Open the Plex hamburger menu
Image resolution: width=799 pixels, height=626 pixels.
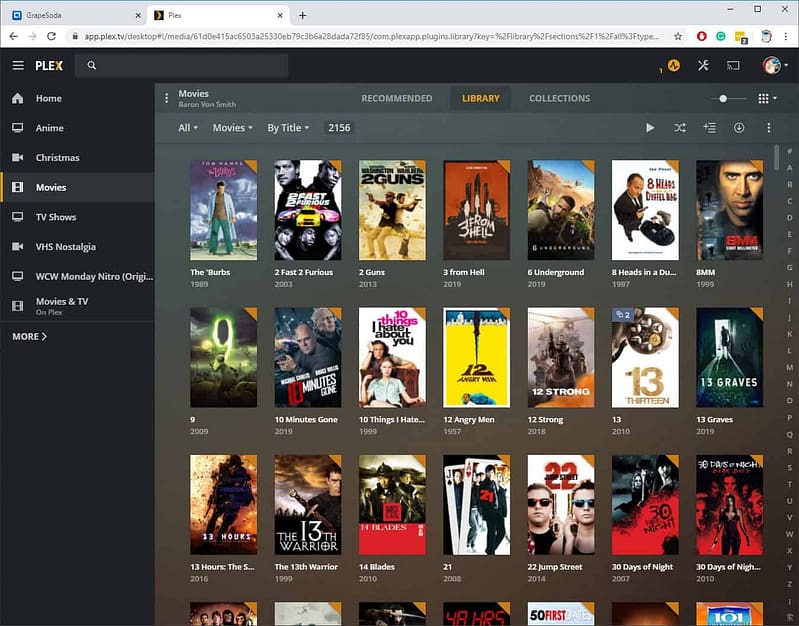18,65
